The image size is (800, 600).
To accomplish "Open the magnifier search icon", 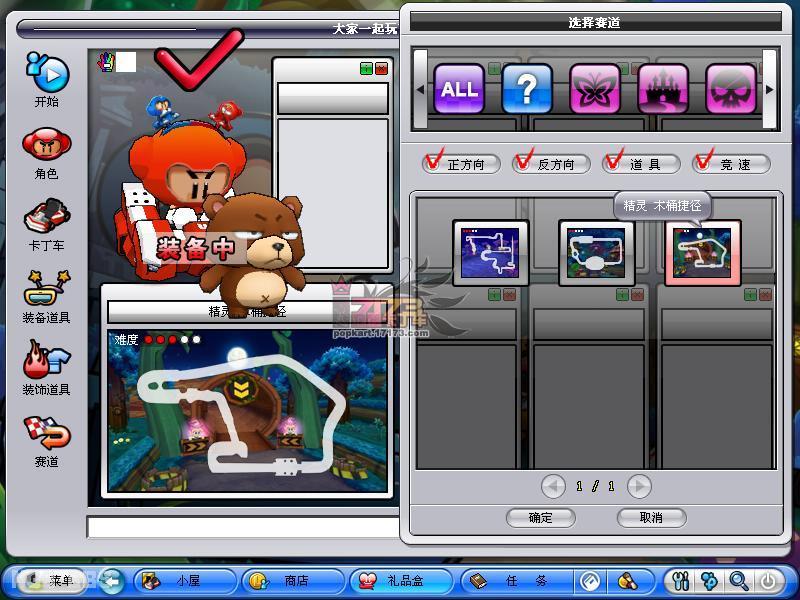I will pyautogui.click(x=738, y=581).
